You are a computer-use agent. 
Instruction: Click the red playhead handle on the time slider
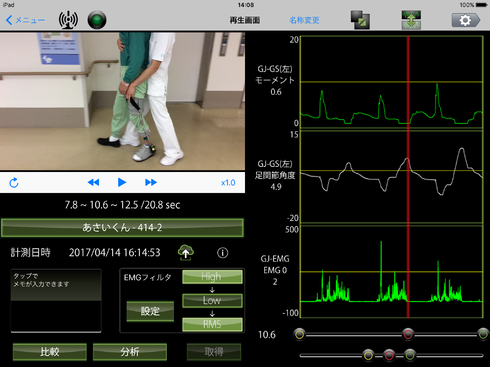pos(408,334)
